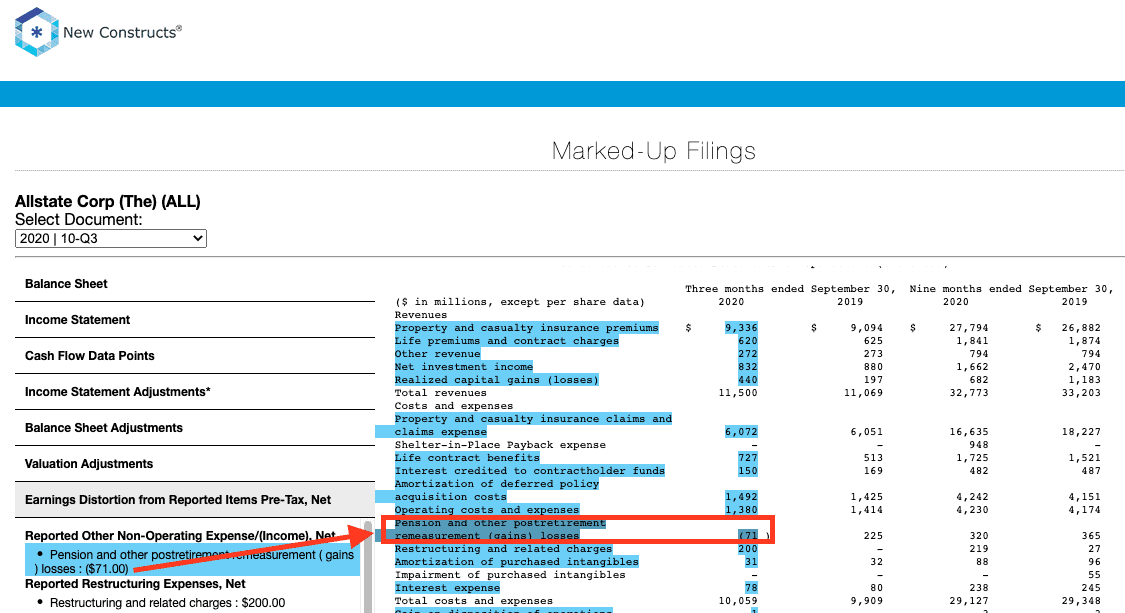Click the highlighted value 1,380
This screenshot has height=613, width=1125.
coord(741,510)
